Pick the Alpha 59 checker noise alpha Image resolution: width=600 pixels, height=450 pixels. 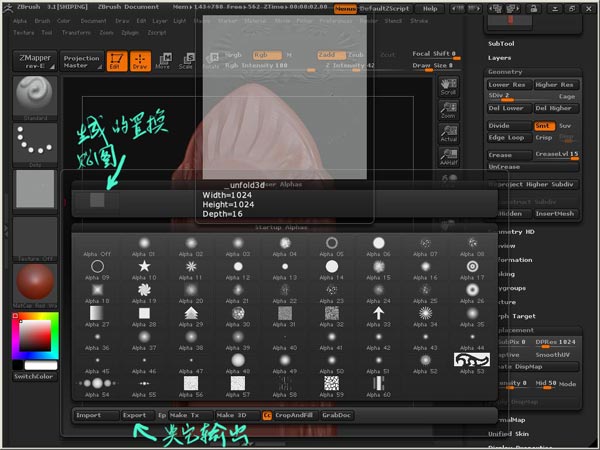coord(331,383)
